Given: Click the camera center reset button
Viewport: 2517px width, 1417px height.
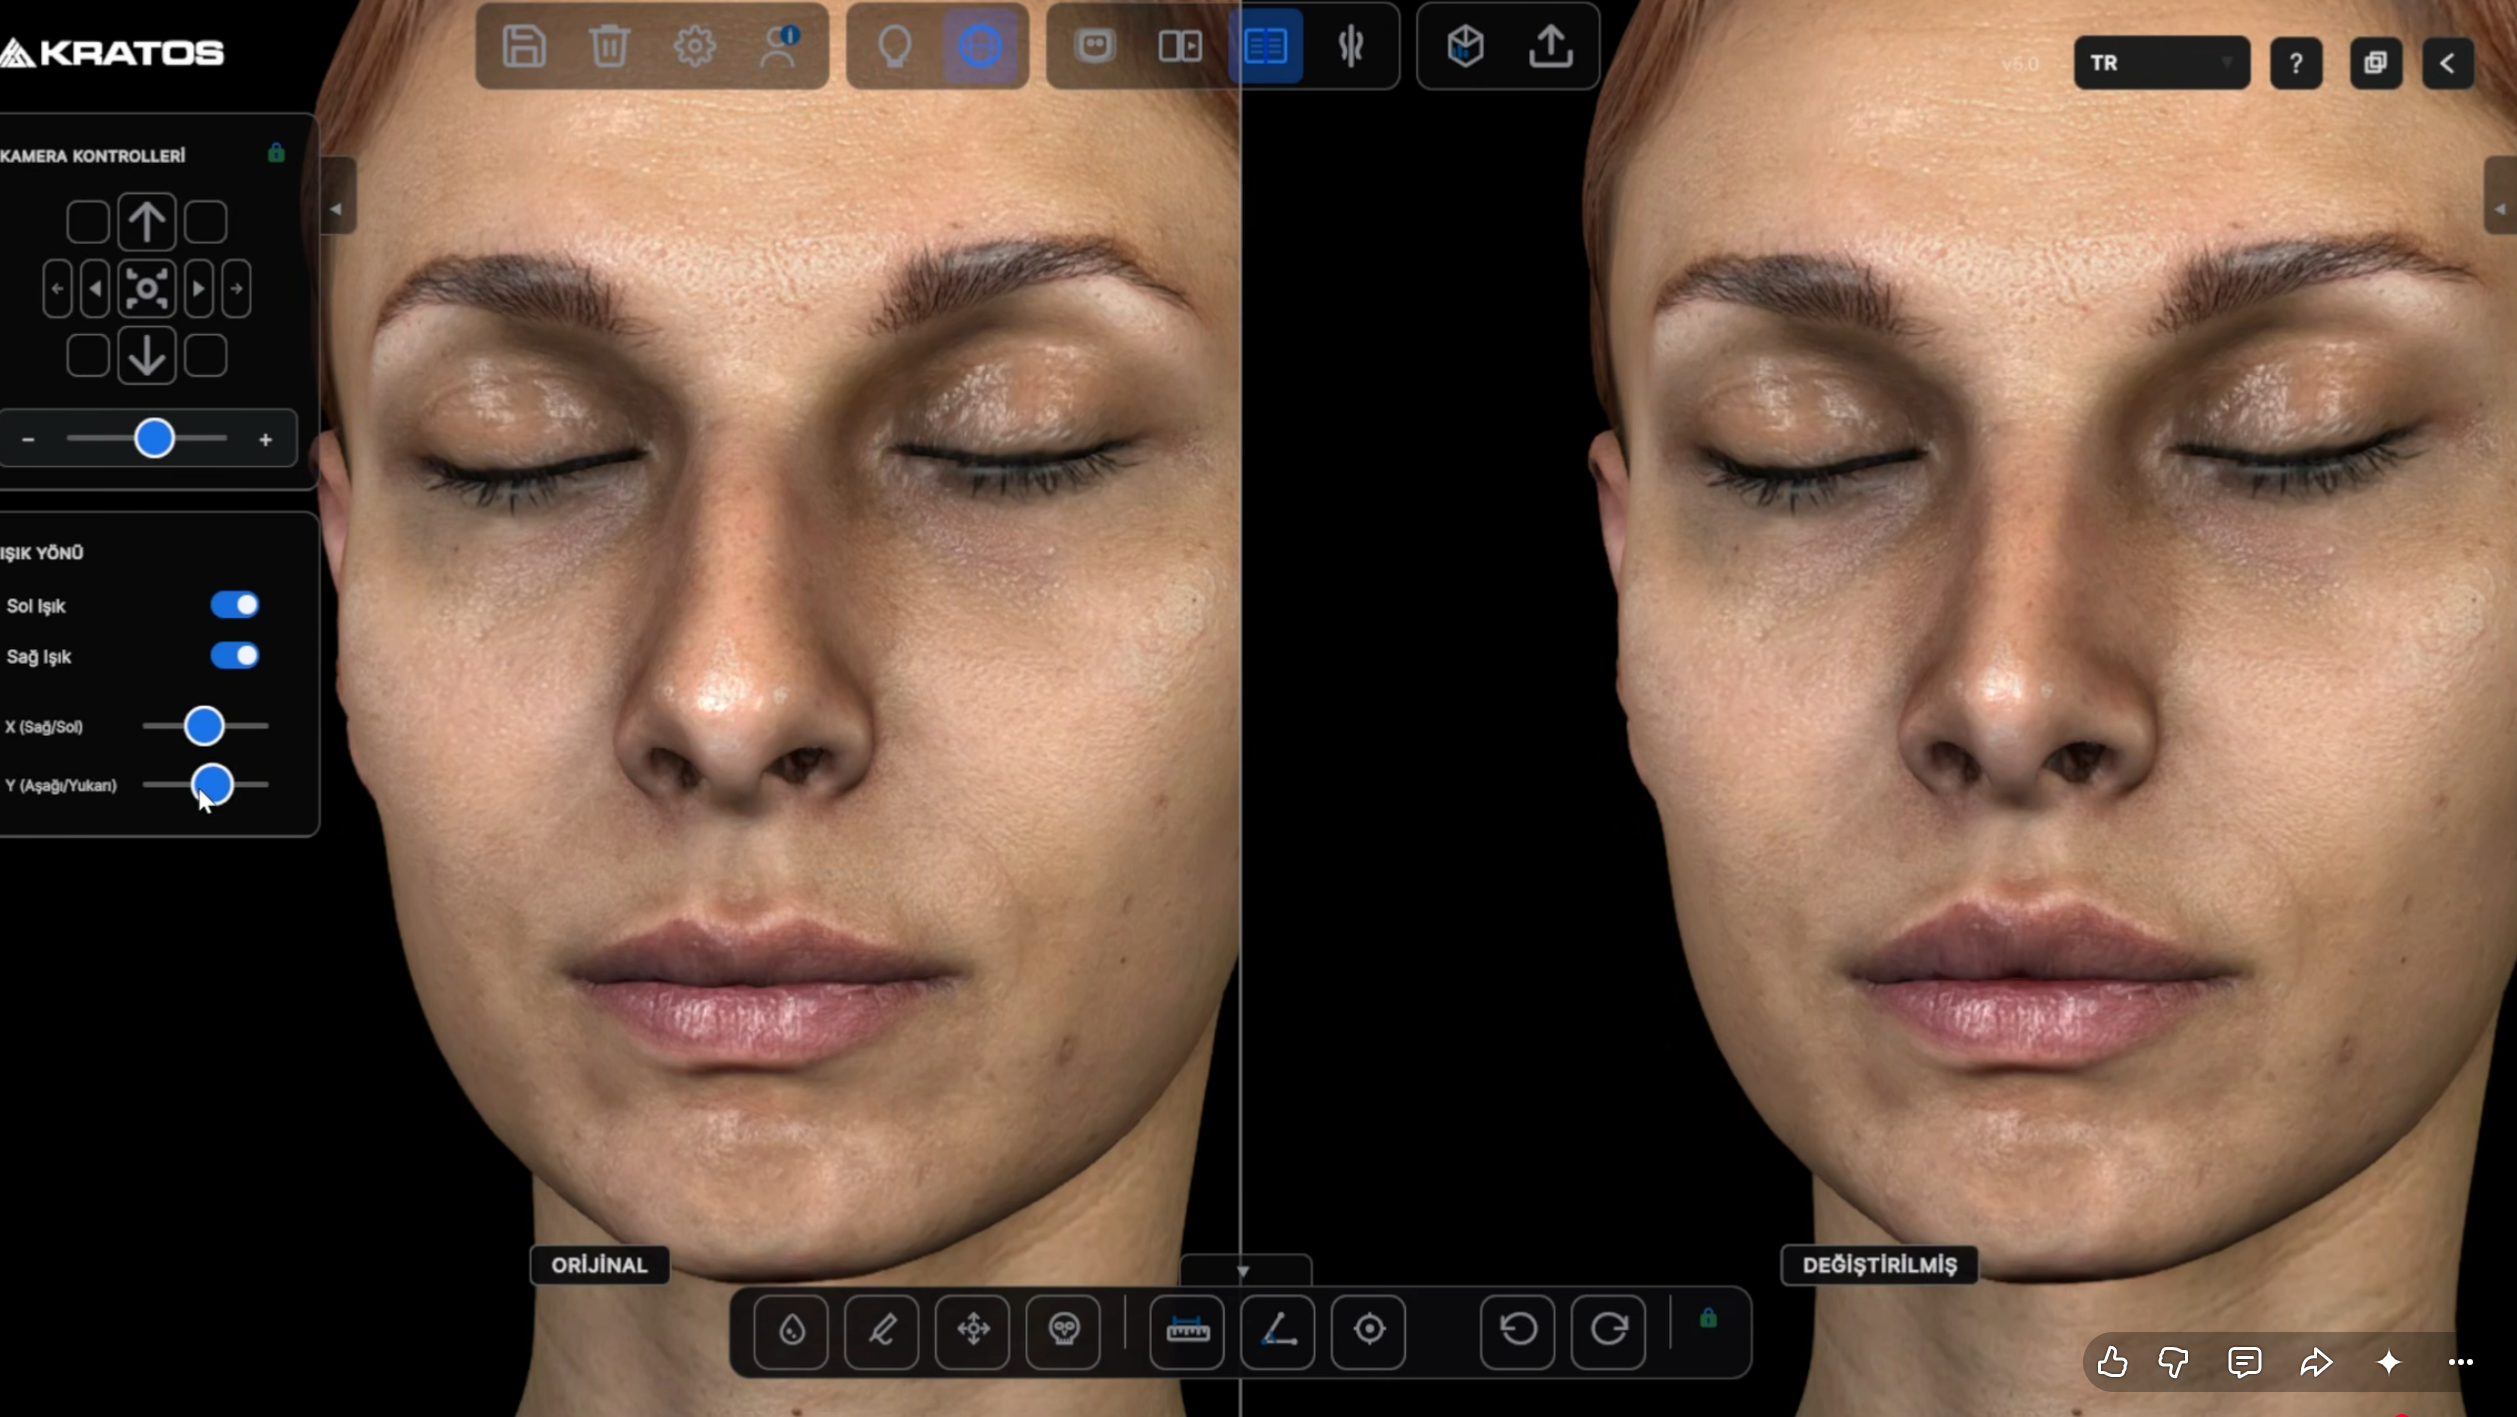Looking at the screenshot, I should point(147,289).
